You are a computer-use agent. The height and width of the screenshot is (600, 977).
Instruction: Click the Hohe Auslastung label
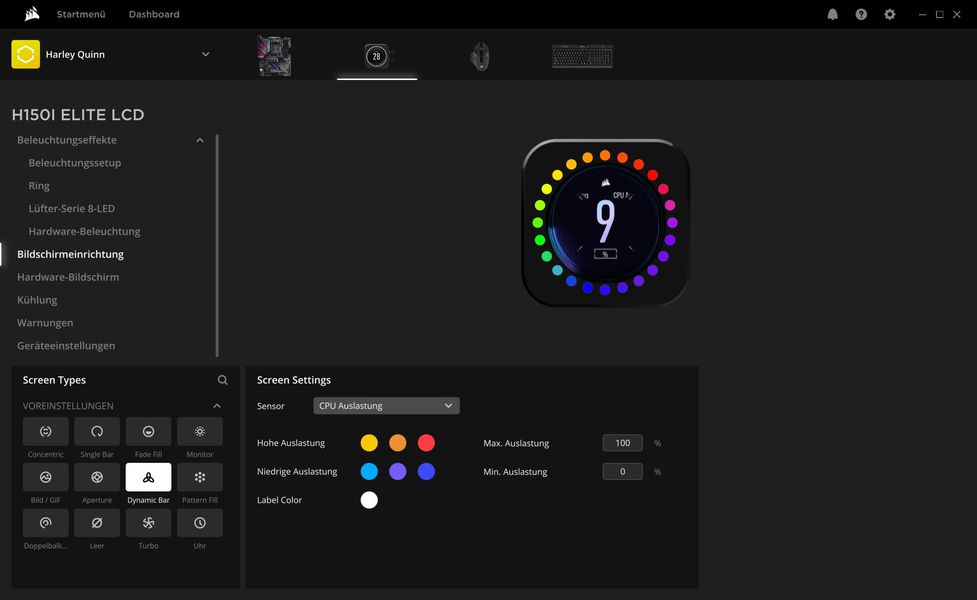coord(291,443)
